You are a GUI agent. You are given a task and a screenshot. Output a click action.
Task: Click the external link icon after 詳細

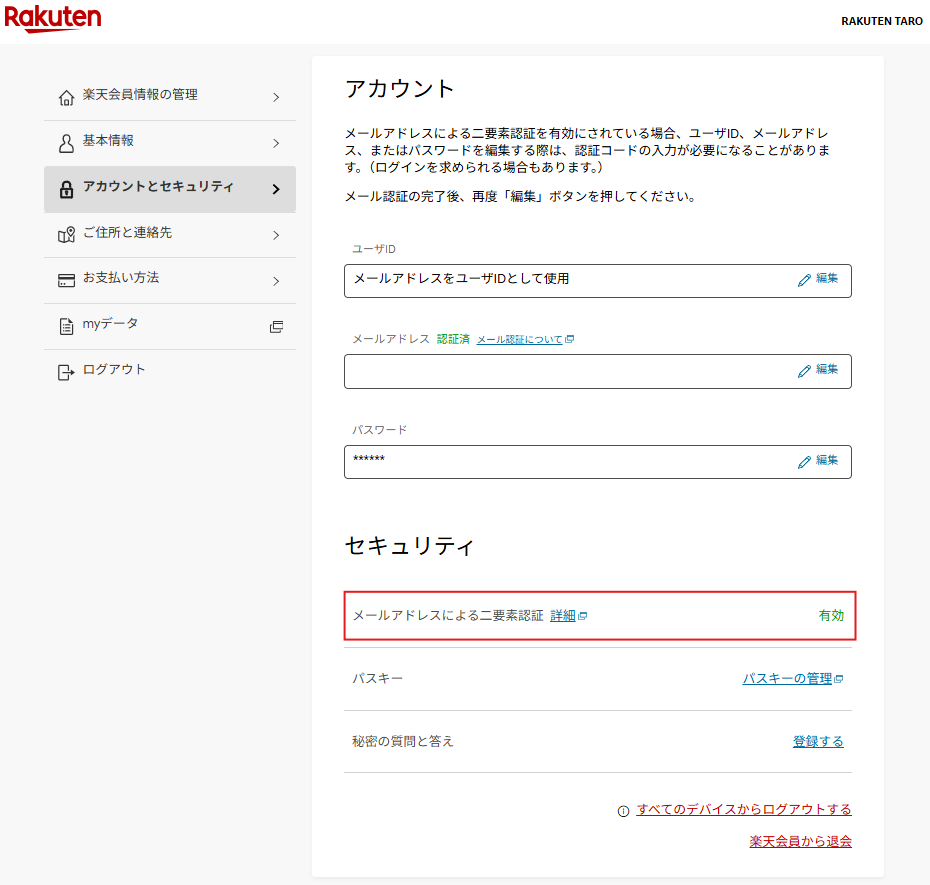tap(582, 616)
